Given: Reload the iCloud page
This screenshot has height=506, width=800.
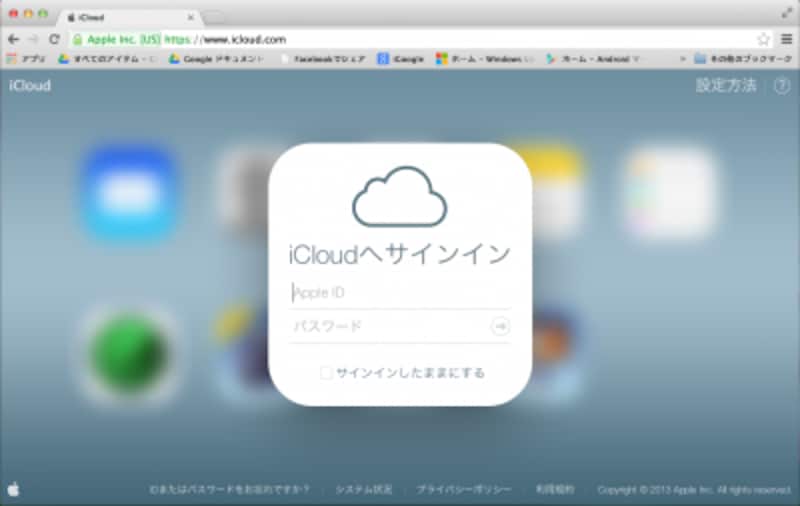Looking at the screenshot, I should click(x=54, y=39).
